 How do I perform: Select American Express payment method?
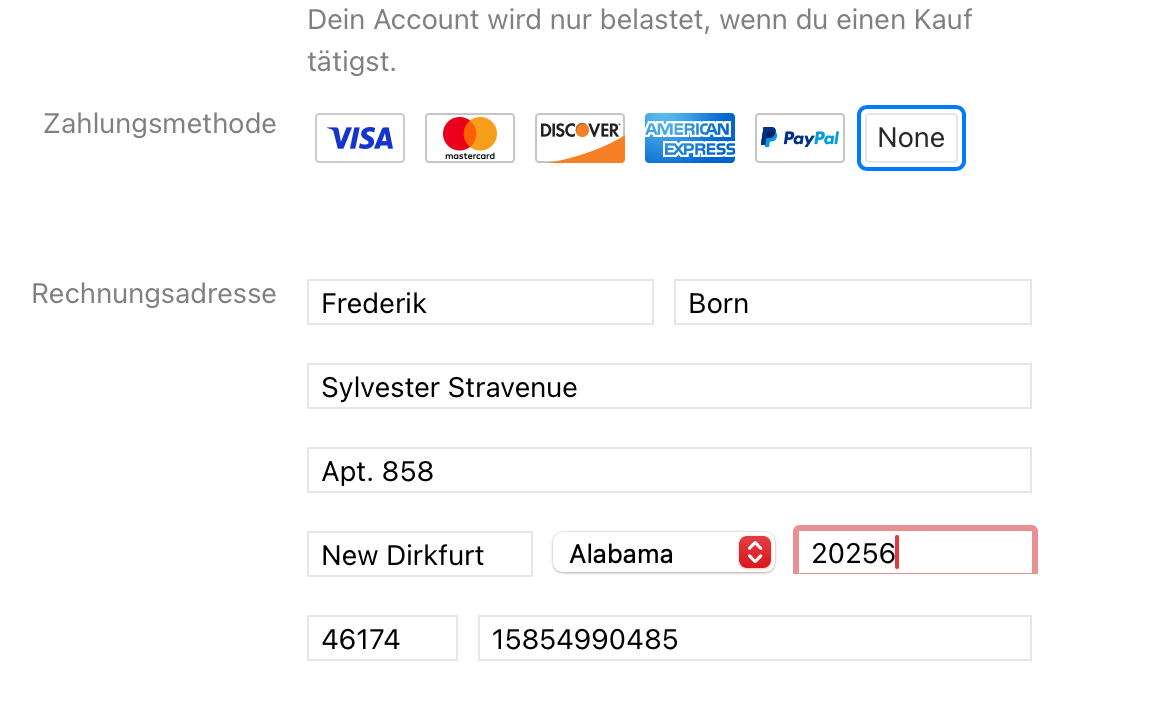coord(690,138)
